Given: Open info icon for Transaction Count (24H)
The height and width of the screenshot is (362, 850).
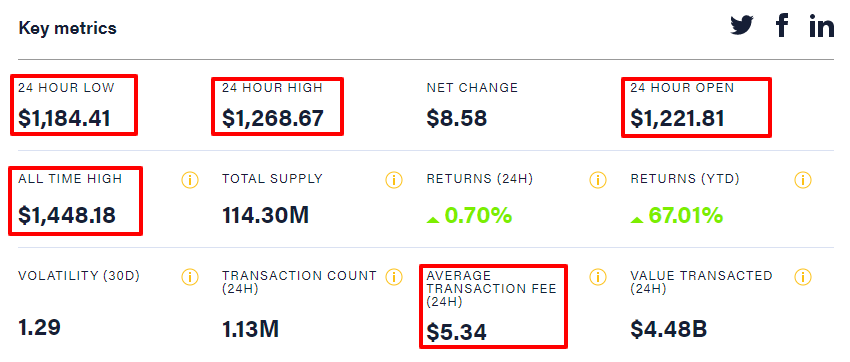Looking at the screenshot, I should click(394, 277).
